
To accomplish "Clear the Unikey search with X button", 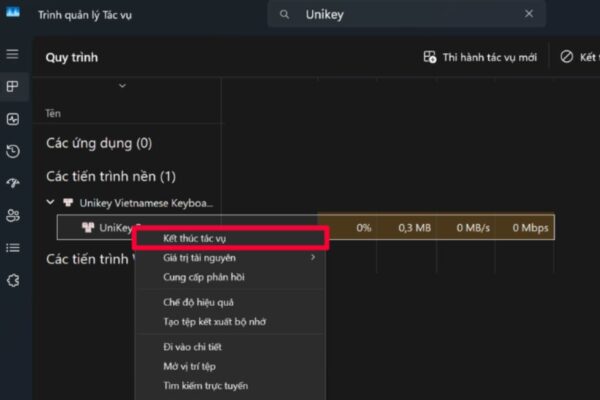I will 528,14.
